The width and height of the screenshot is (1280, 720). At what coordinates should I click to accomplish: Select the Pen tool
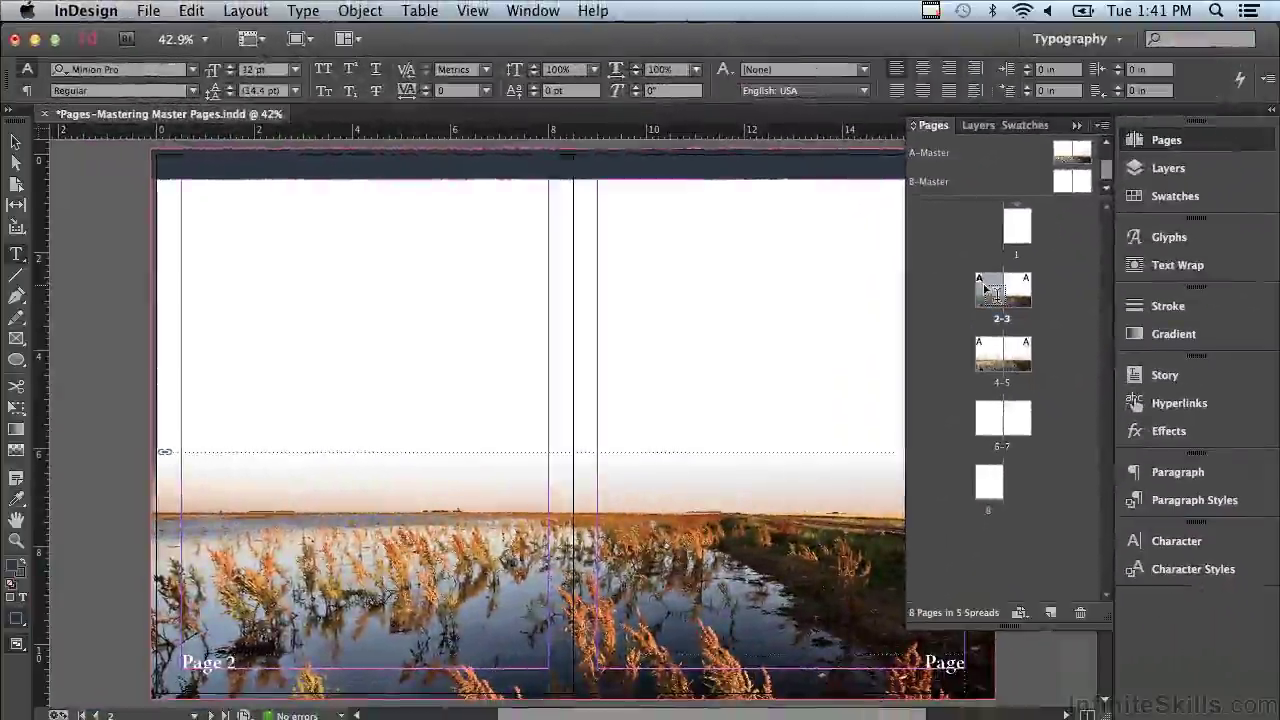[16, 296]
